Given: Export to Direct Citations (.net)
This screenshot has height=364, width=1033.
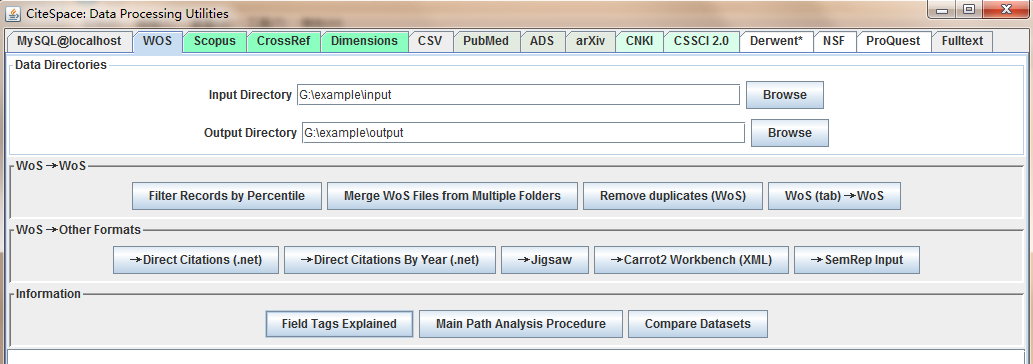Looking at the screenshot, I should [196, 260].
